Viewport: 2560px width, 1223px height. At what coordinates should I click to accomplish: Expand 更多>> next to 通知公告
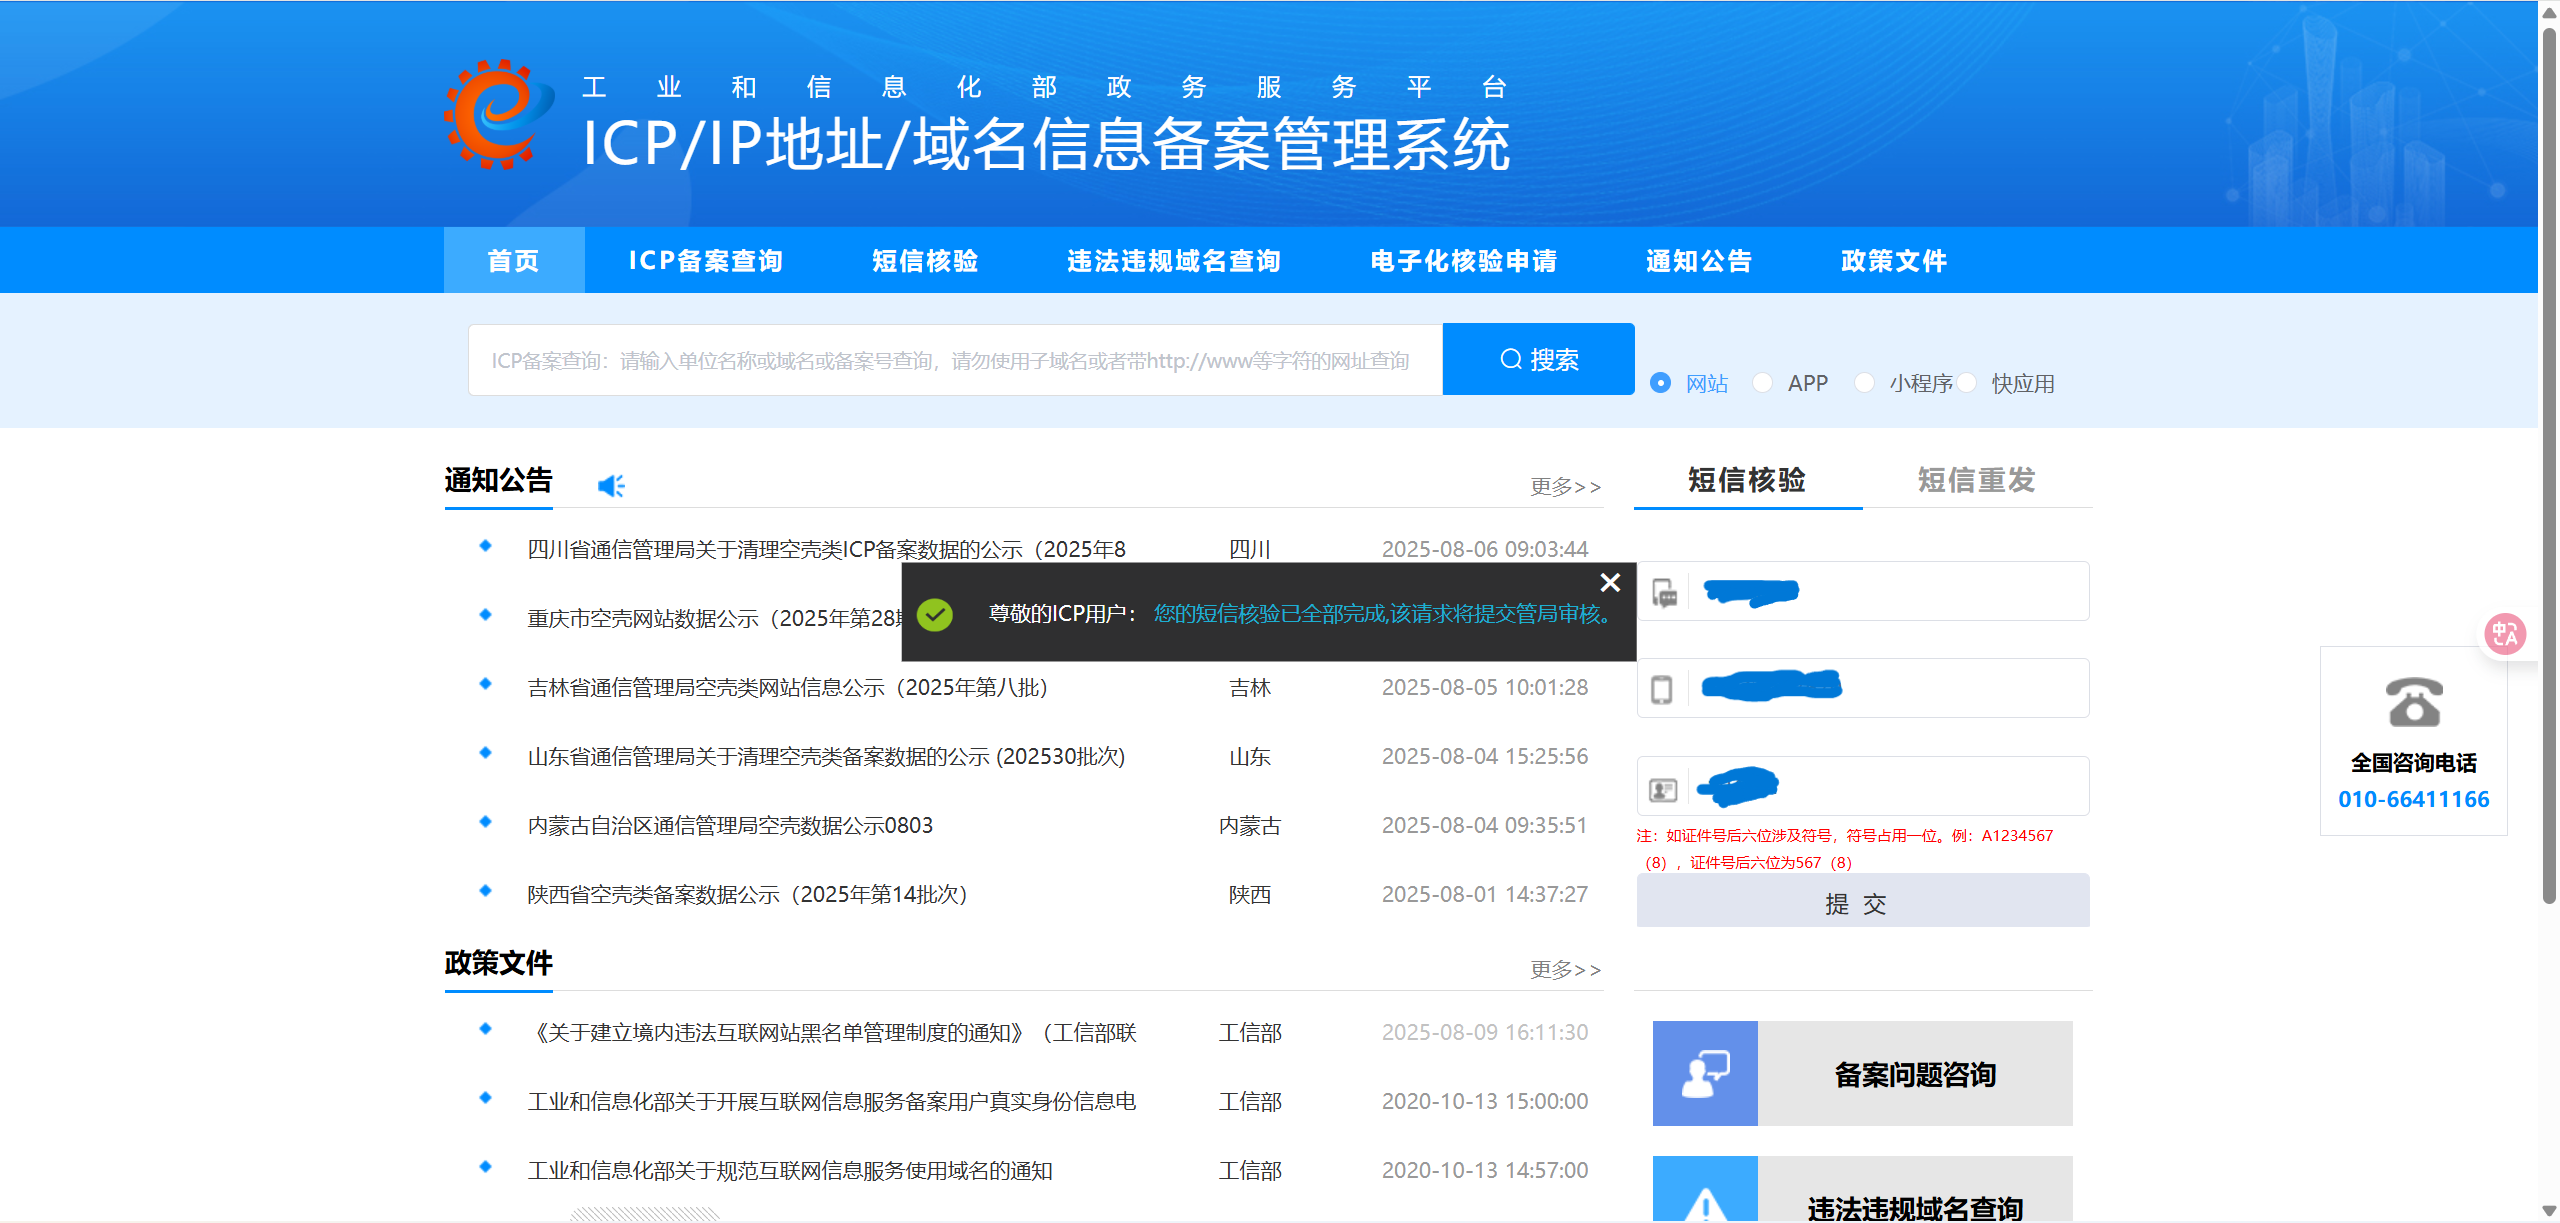(1565, 487)
